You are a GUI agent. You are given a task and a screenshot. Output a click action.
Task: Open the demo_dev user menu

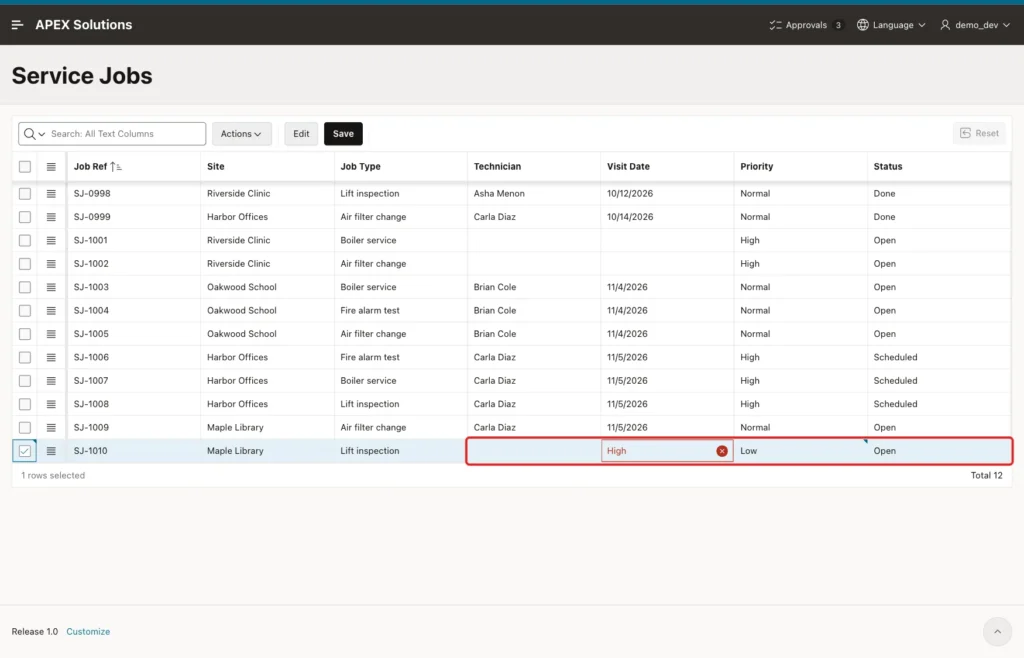click(x=975, y=25)
